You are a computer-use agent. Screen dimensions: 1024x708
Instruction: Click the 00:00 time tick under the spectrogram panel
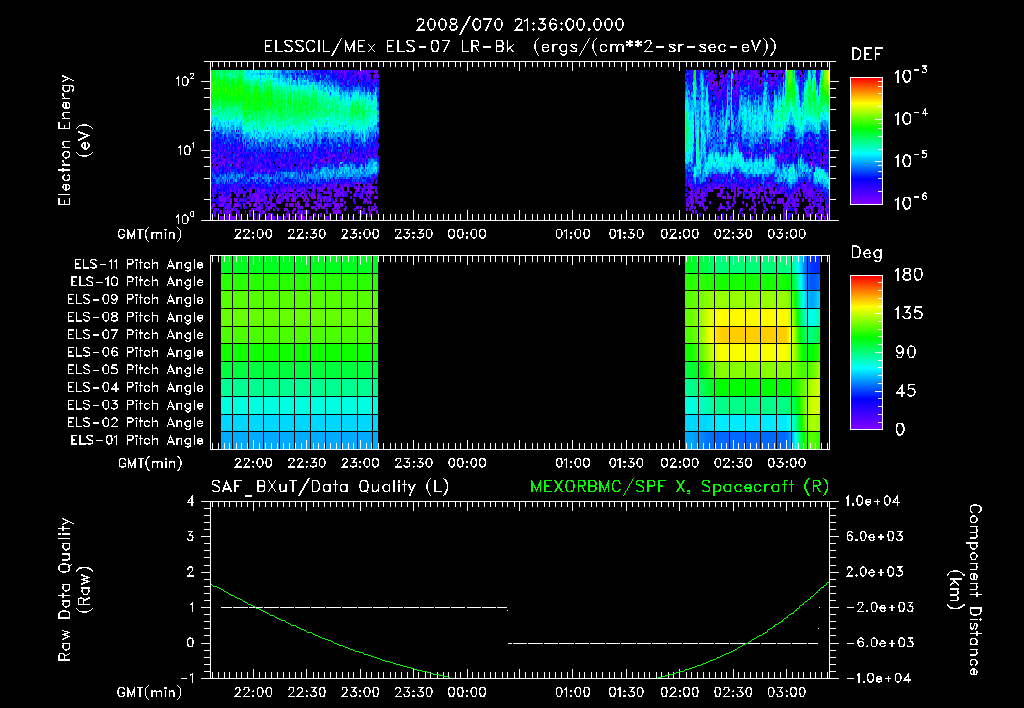(467, 234)
